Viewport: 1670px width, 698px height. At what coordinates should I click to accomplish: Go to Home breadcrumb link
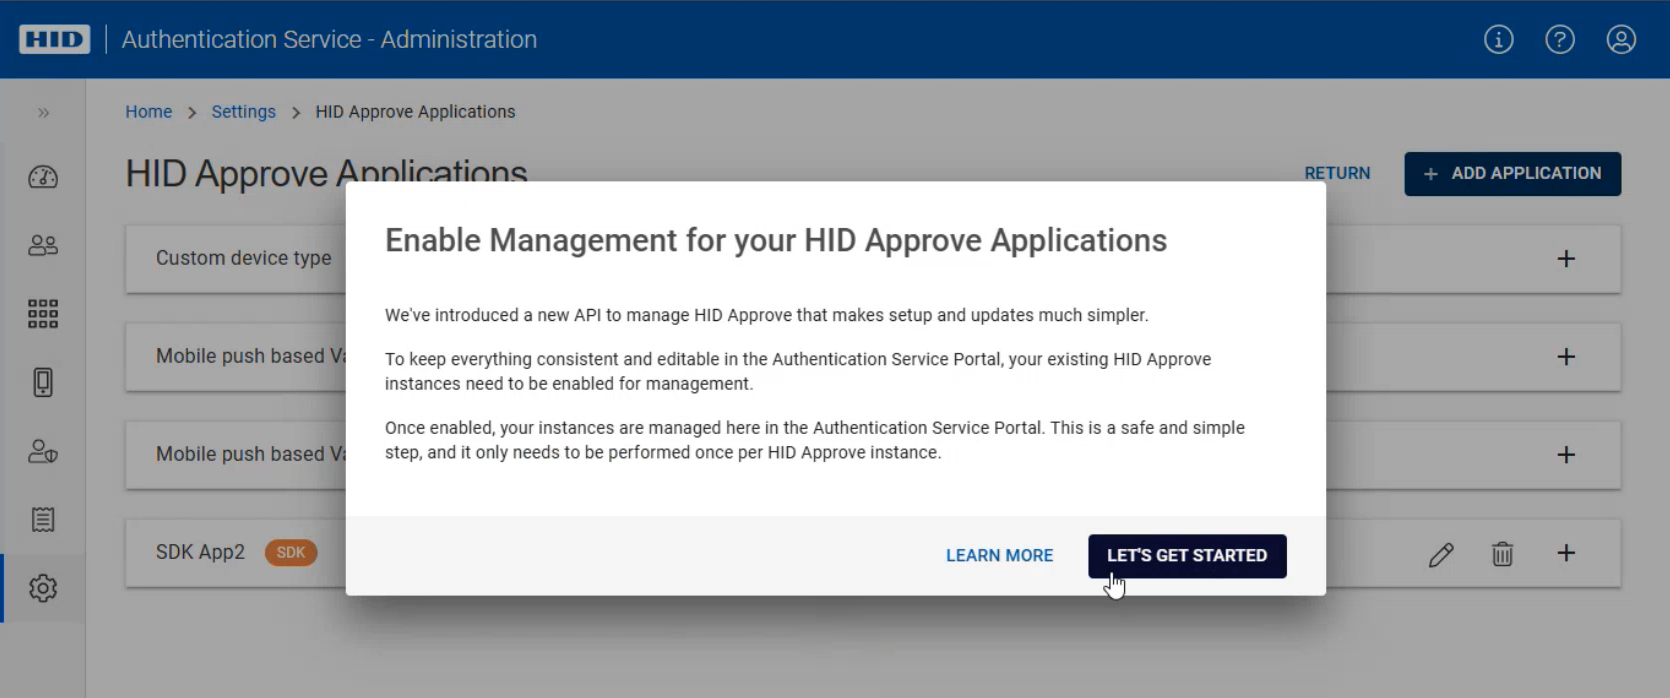[x=148, y=112]
